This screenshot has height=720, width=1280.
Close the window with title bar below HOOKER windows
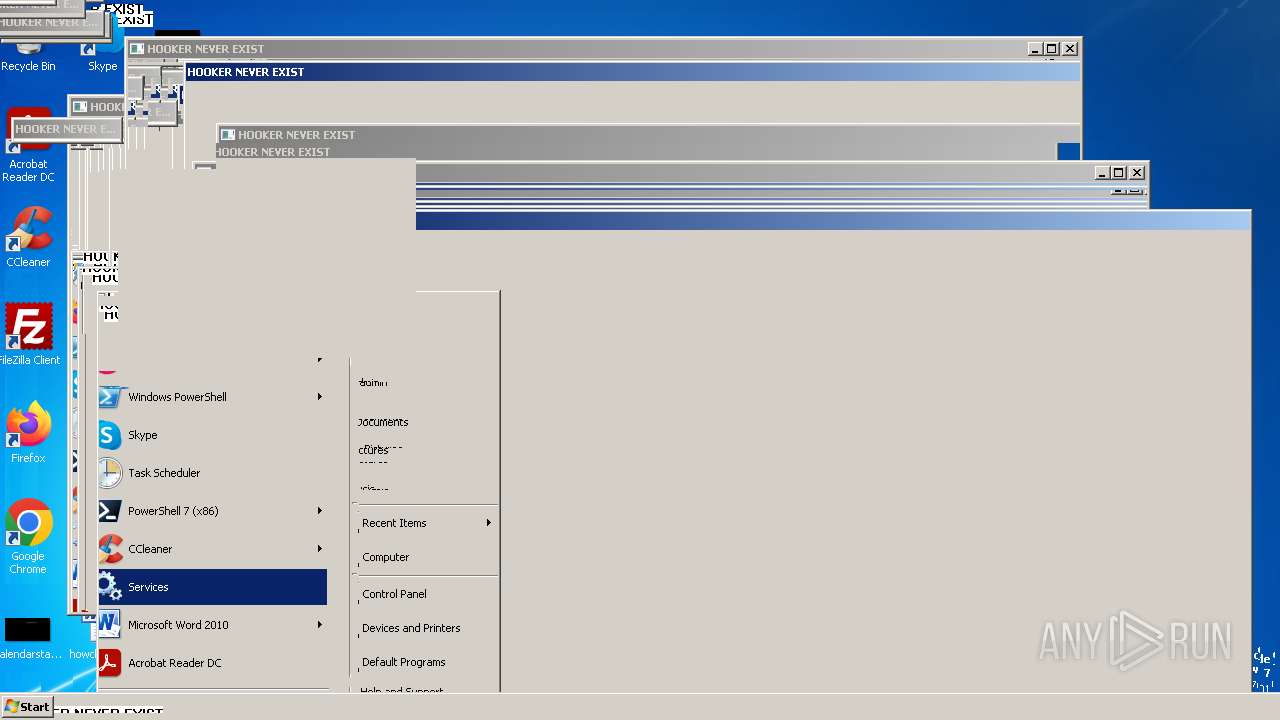1136,173
